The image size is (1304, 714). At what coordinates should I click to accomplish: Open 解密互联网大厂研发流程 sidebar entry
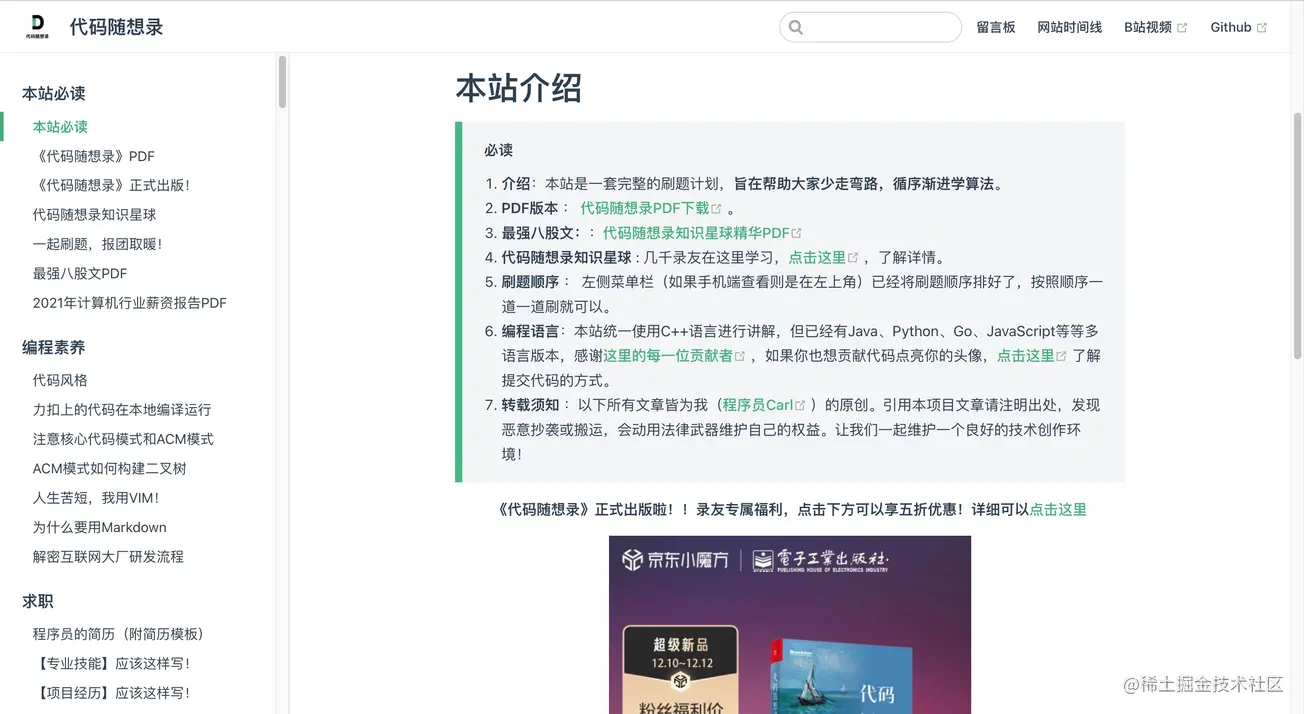[108, 556]
